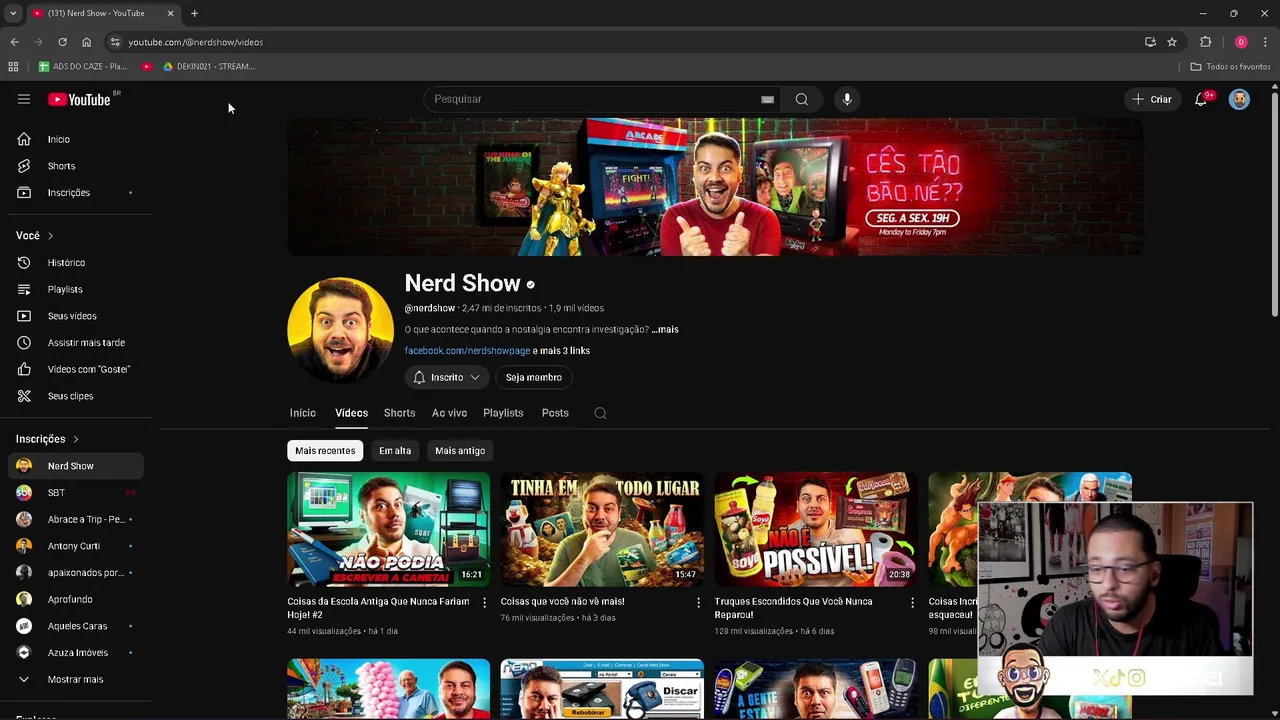Open Todos os favoritos bookmarks folder

click(1230, 66)
